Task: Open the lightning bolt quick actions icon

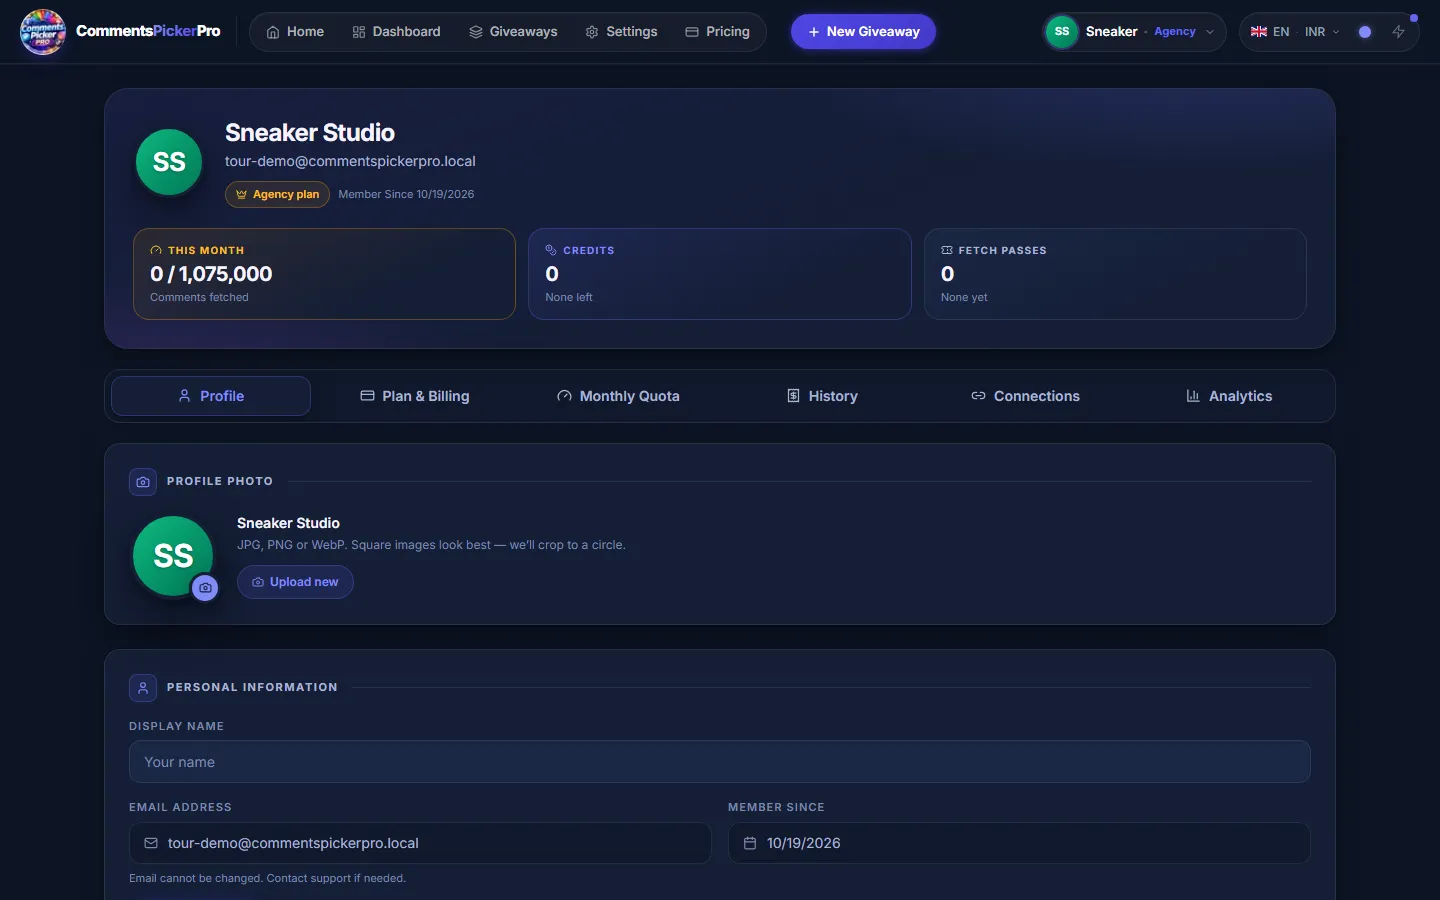Action: point(1399,32)
